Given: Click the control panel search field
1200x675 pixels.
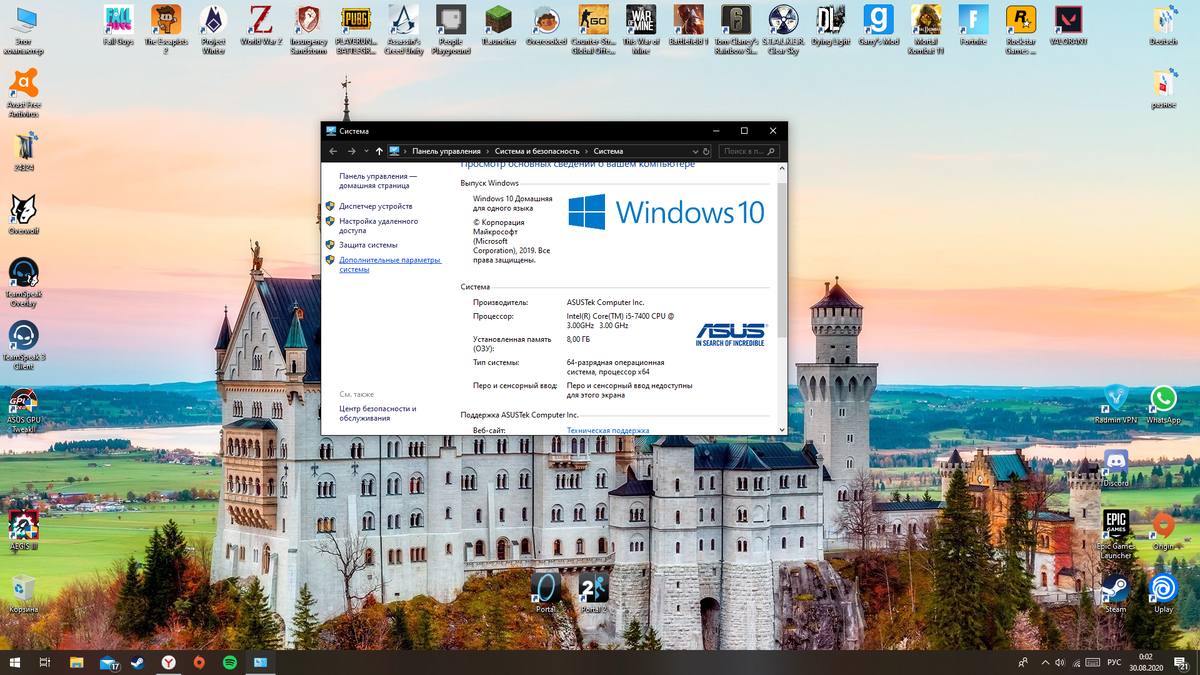Looking at the screenshot, I should [747, 151].
